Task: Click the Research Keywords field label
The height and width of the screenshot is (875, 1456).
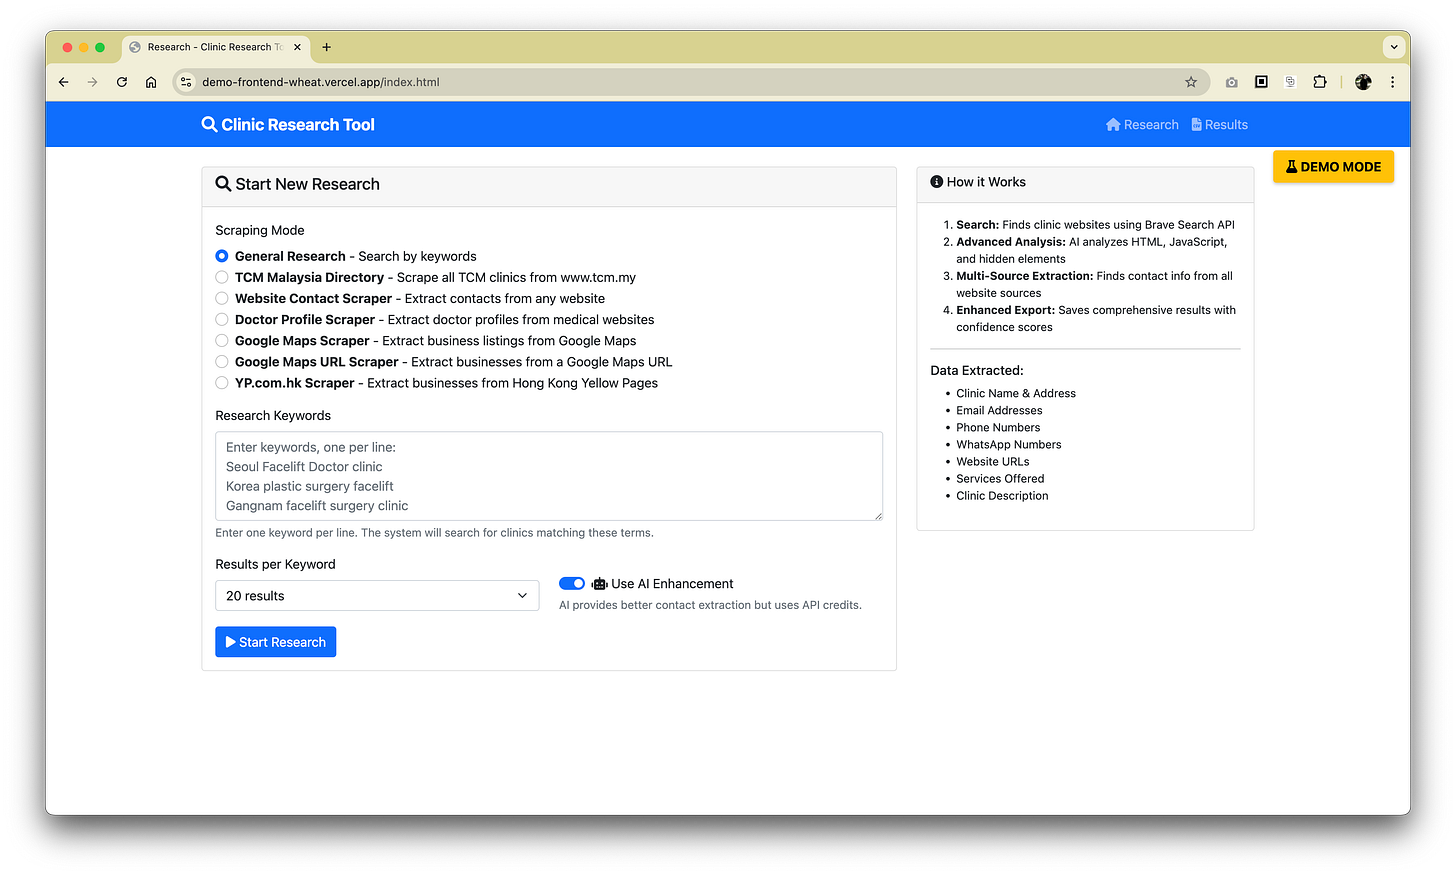Action: (273, 415)
